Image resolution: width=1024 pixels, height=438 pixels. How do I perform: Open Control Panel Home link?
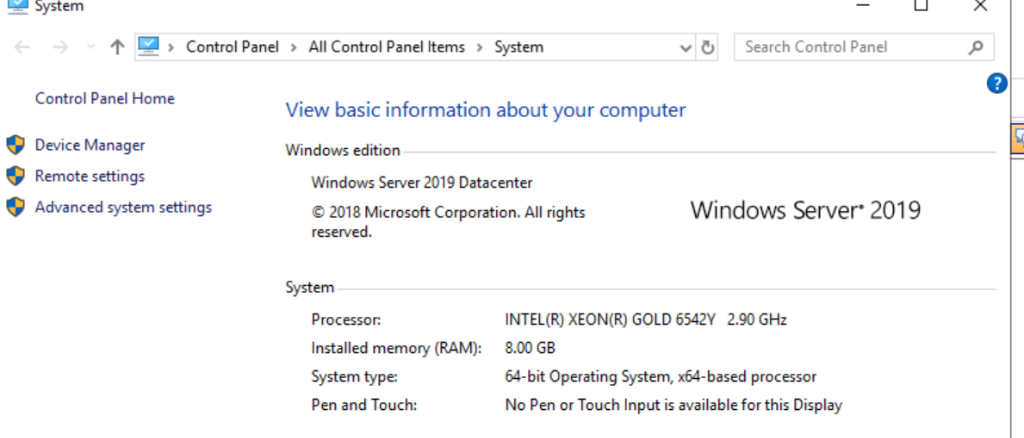[104, 99]
